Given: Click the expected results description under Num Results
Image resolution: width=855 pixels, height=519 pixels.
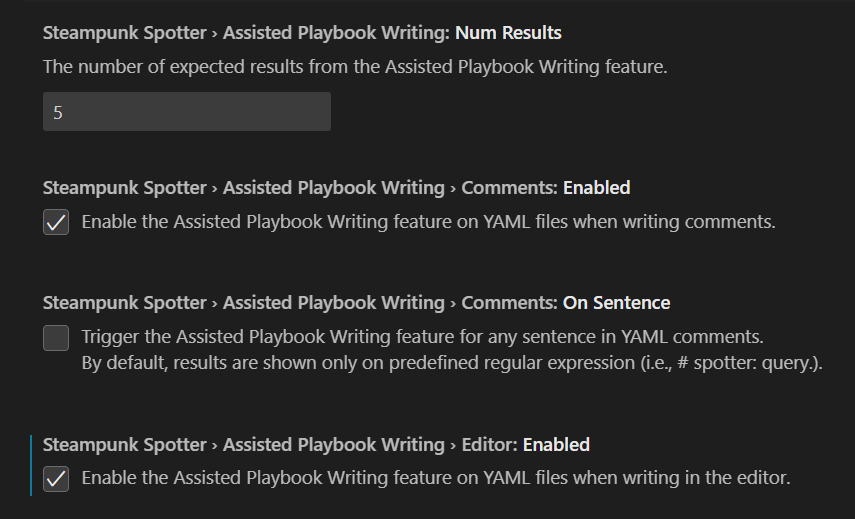Looking at the screenshot, I should pos(355,67).
